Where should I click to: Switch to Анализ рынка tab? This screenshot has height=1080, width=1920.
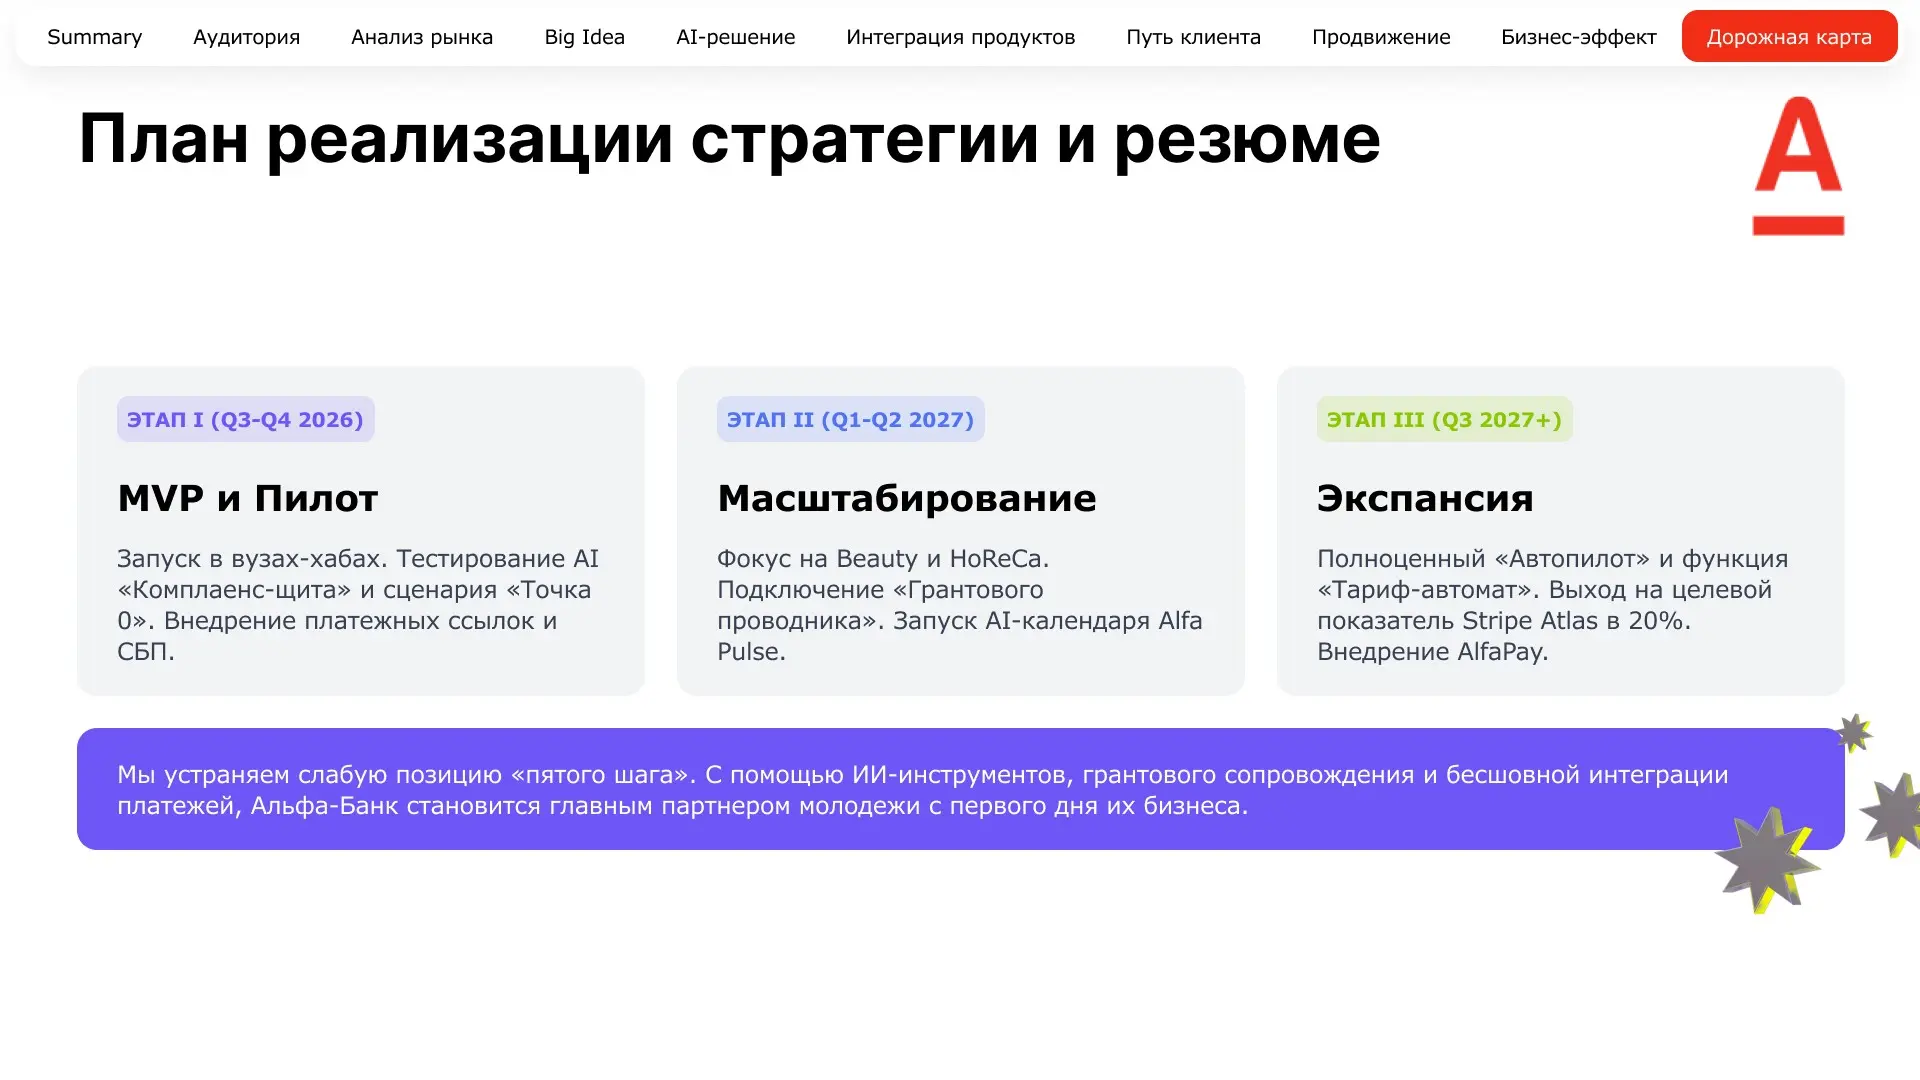pos(422,37)
